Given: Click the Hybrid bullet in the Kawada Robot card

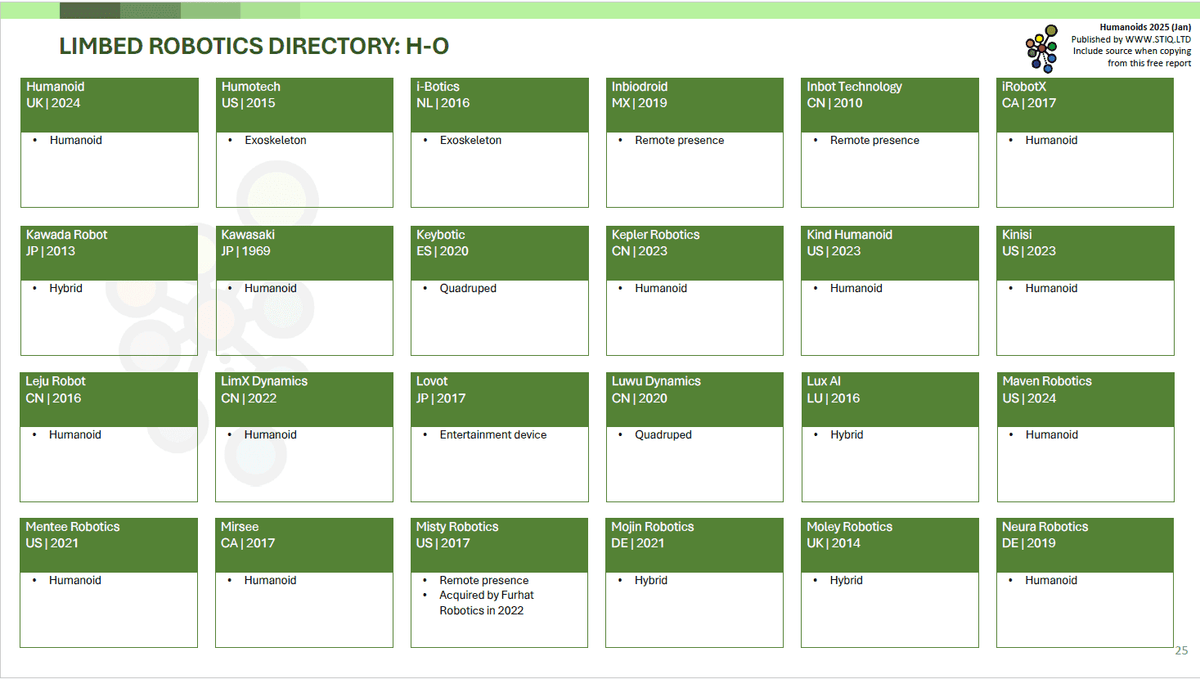Looking at the screenshot, I should (x=65, y=288).
